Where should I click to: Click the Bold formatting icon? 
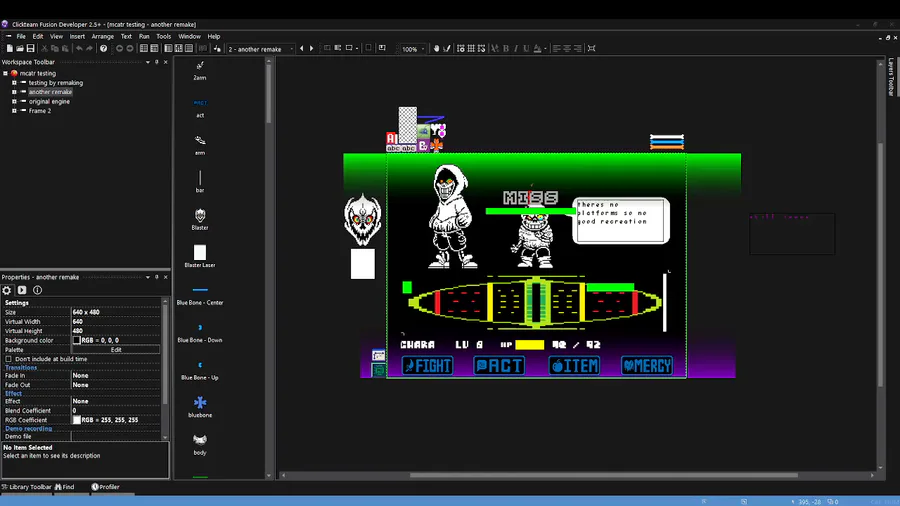(506, 49)
